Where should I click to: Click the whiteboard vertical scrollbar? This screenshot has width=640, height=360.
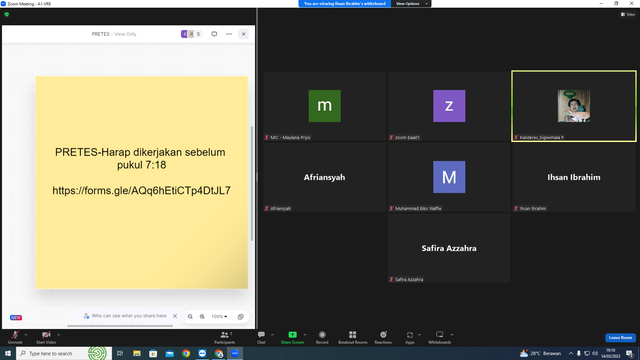(x=252, y=184)
